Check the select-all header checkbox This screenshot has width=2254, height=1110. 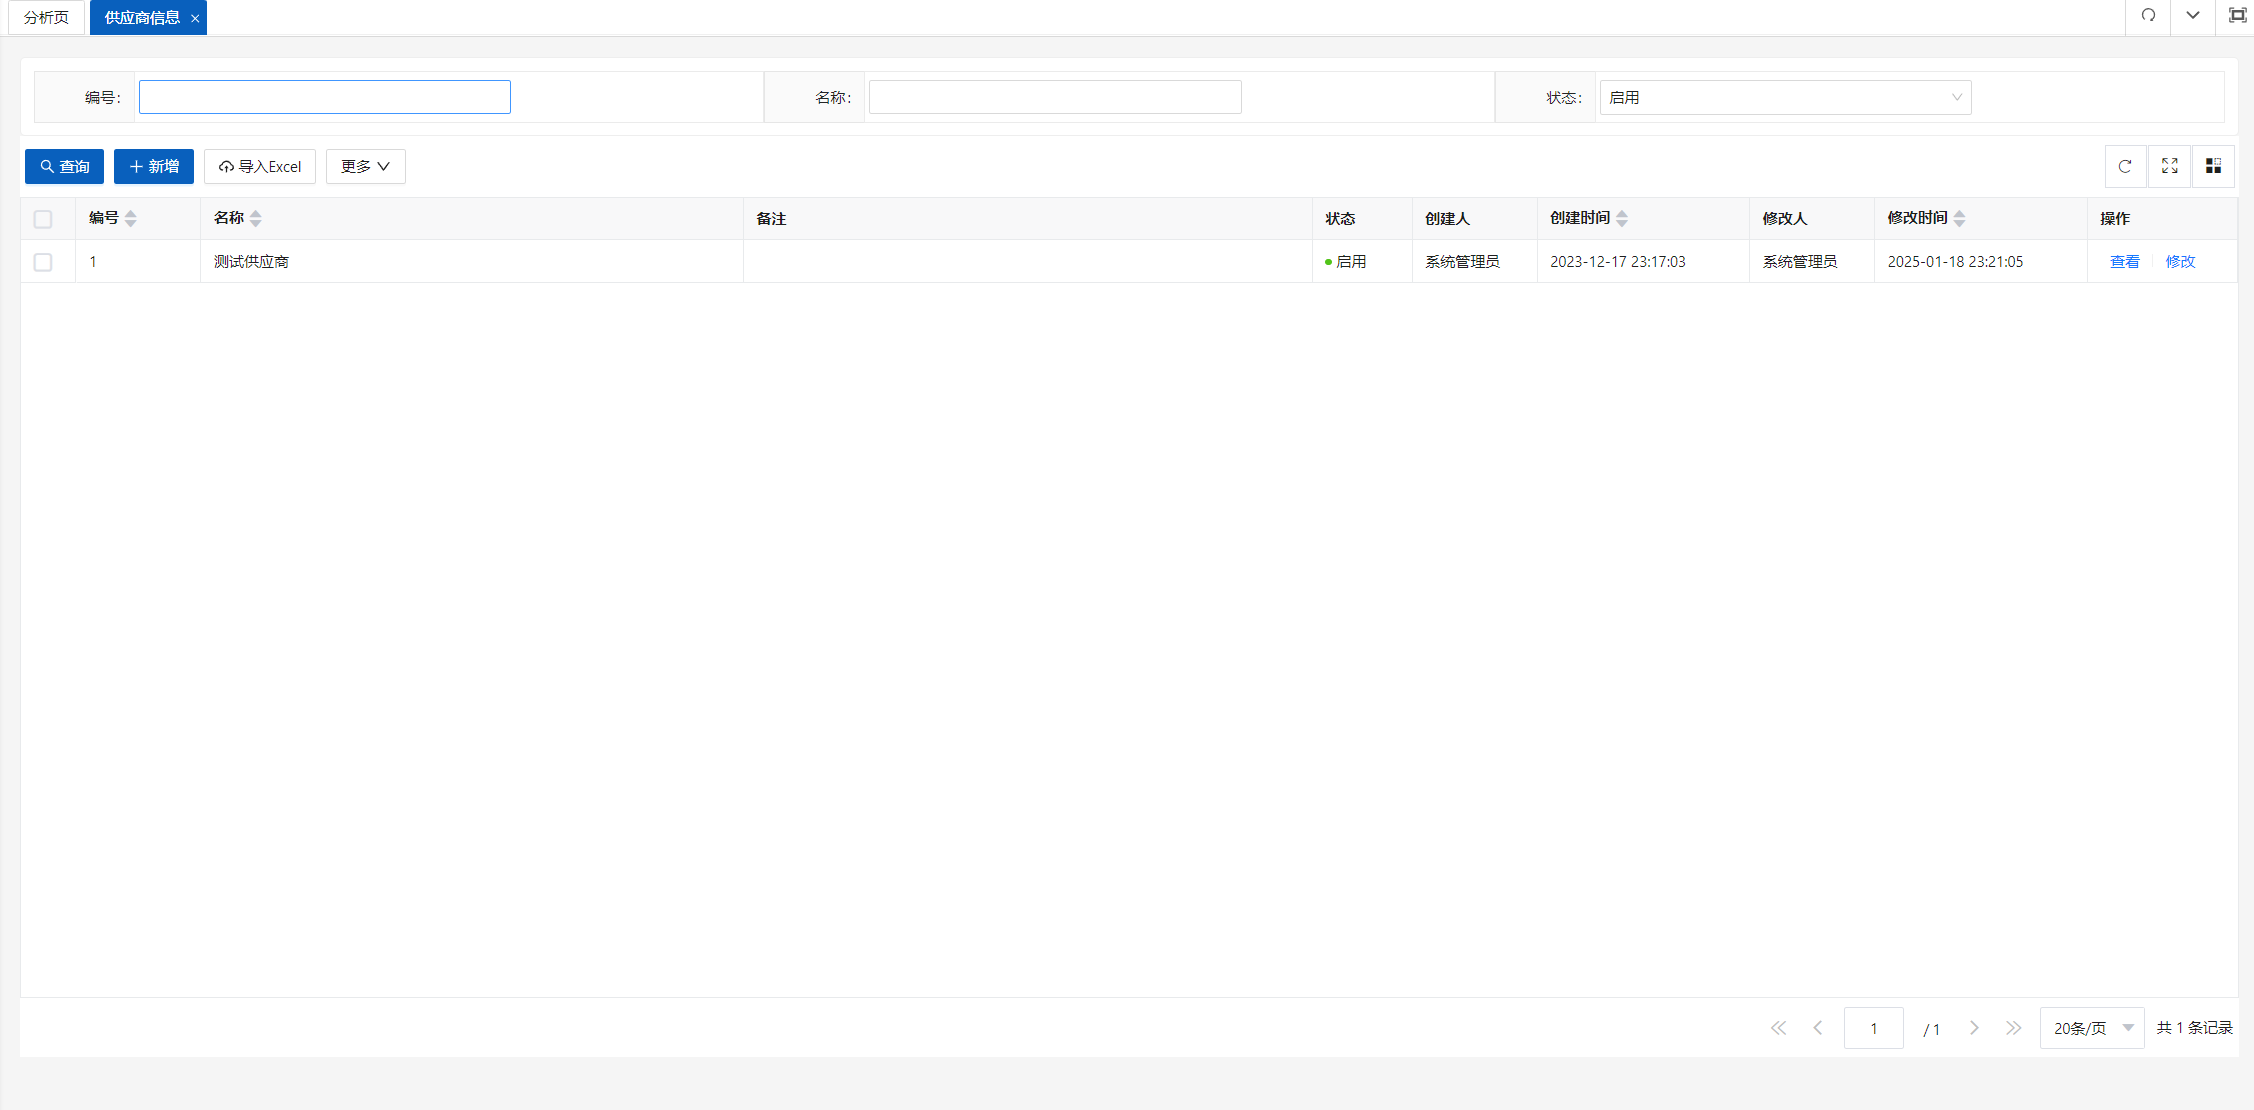[x=43, y=219]
